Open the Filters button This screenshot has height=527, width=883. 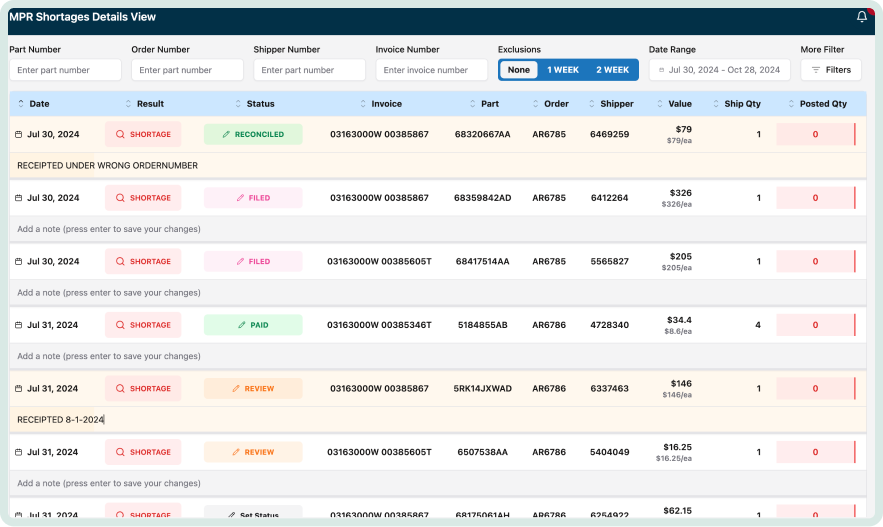point(830,70)
